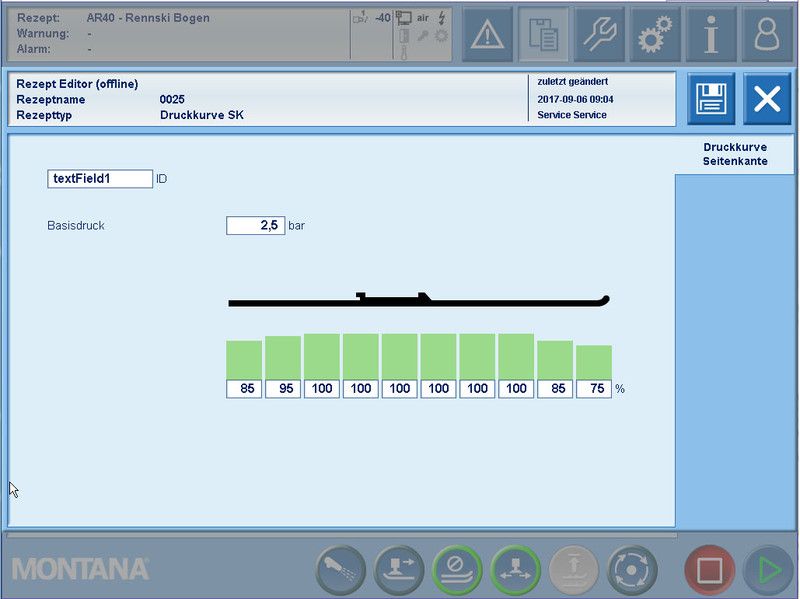Toggle the water spray nozzle function

pyautogui.click(x=341, y=571)
